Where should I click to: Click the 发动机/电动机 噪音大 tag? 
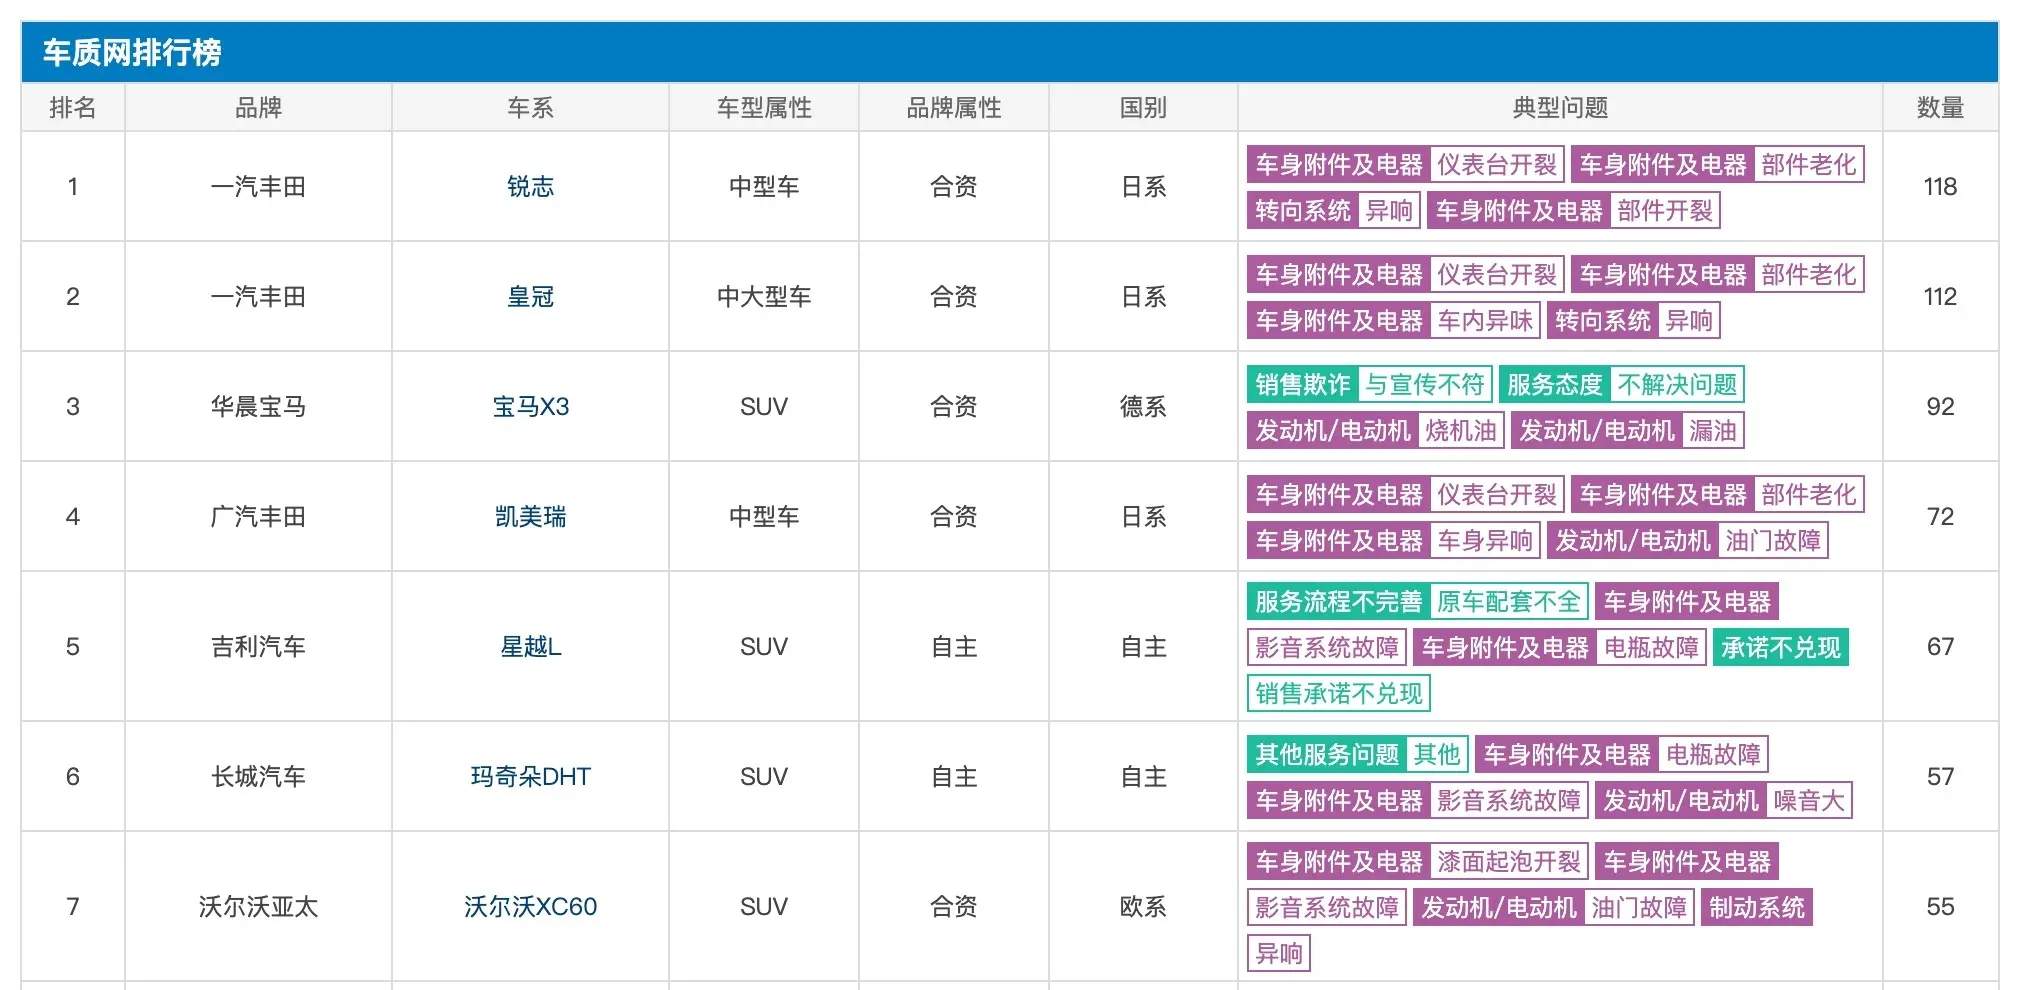1723,801
